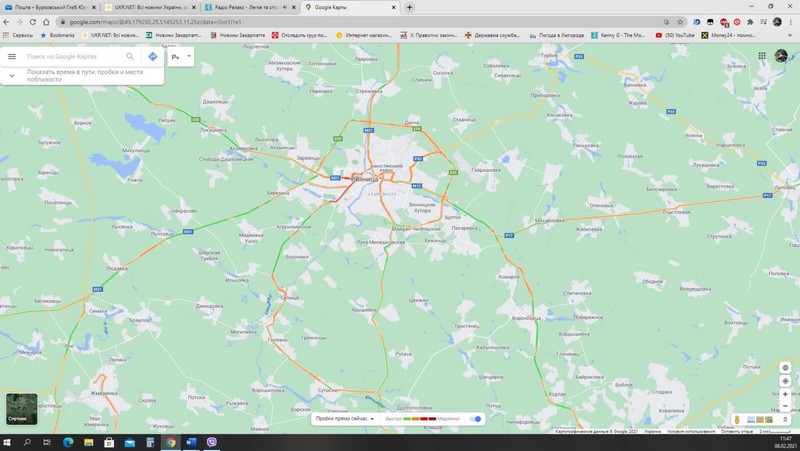Open the media control icon in toolbar
Screen dimensions: 800x451
pos(763,22)
